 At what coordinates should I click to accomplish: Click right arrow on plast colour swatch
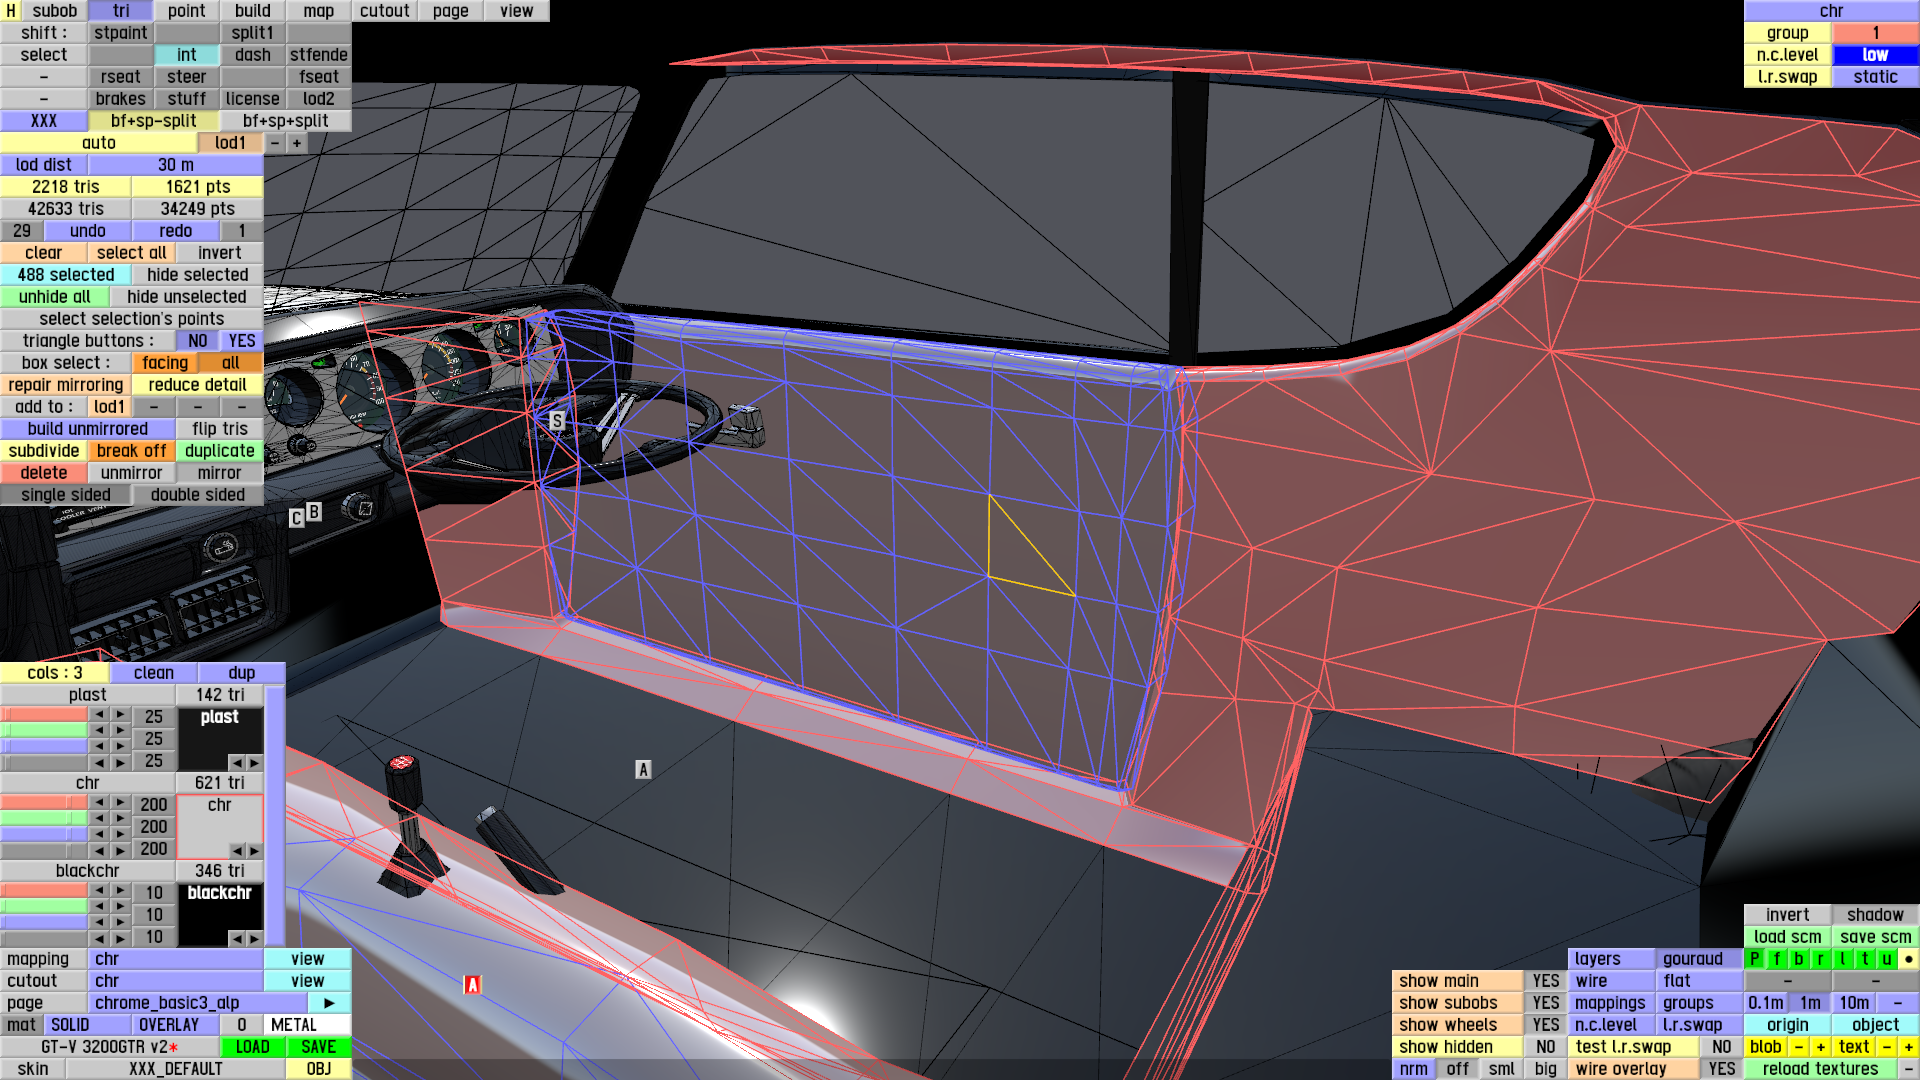254,763
